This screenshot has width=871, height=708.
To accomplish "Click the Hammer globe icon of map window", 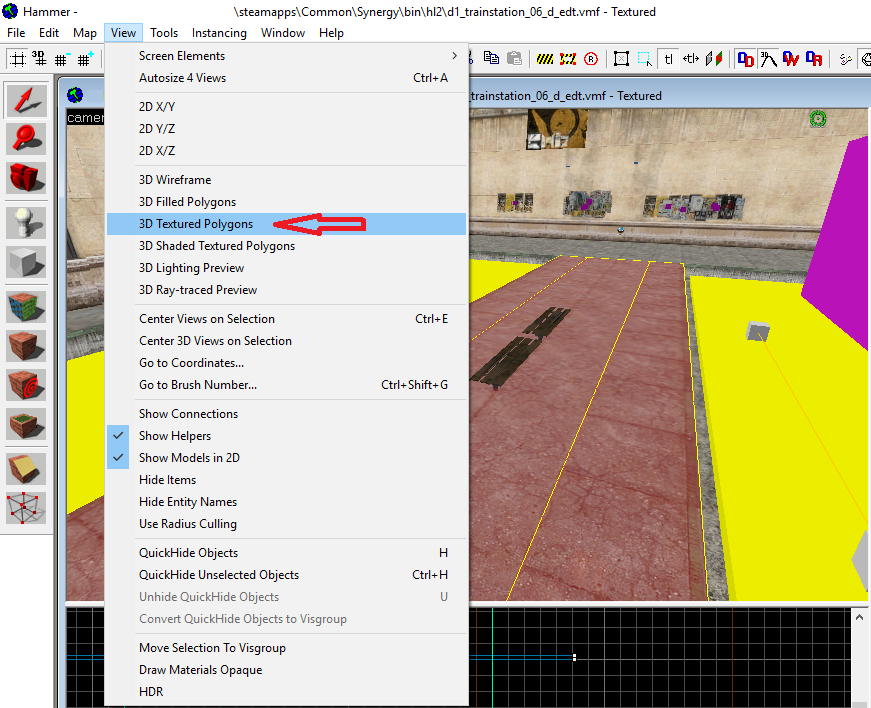I will coord(75,95).
